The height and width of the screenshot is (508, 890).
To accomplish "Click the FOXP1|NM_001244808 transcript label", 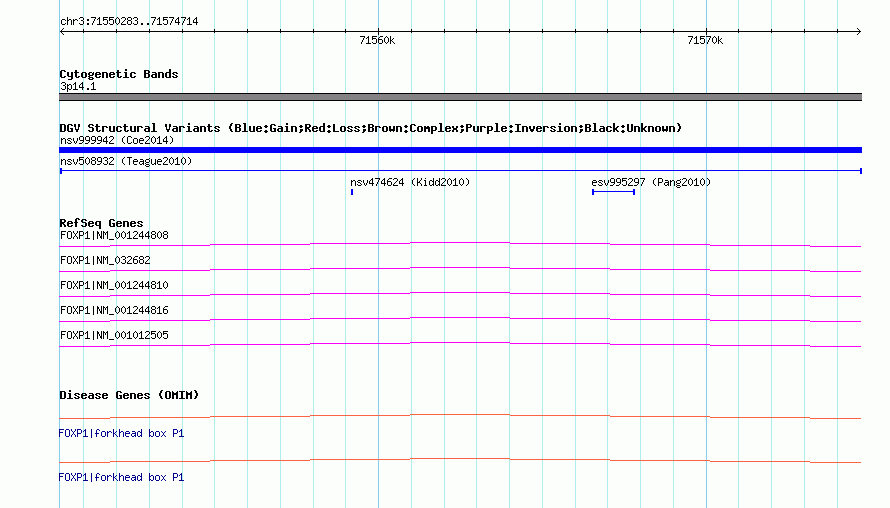I will 114,235.
